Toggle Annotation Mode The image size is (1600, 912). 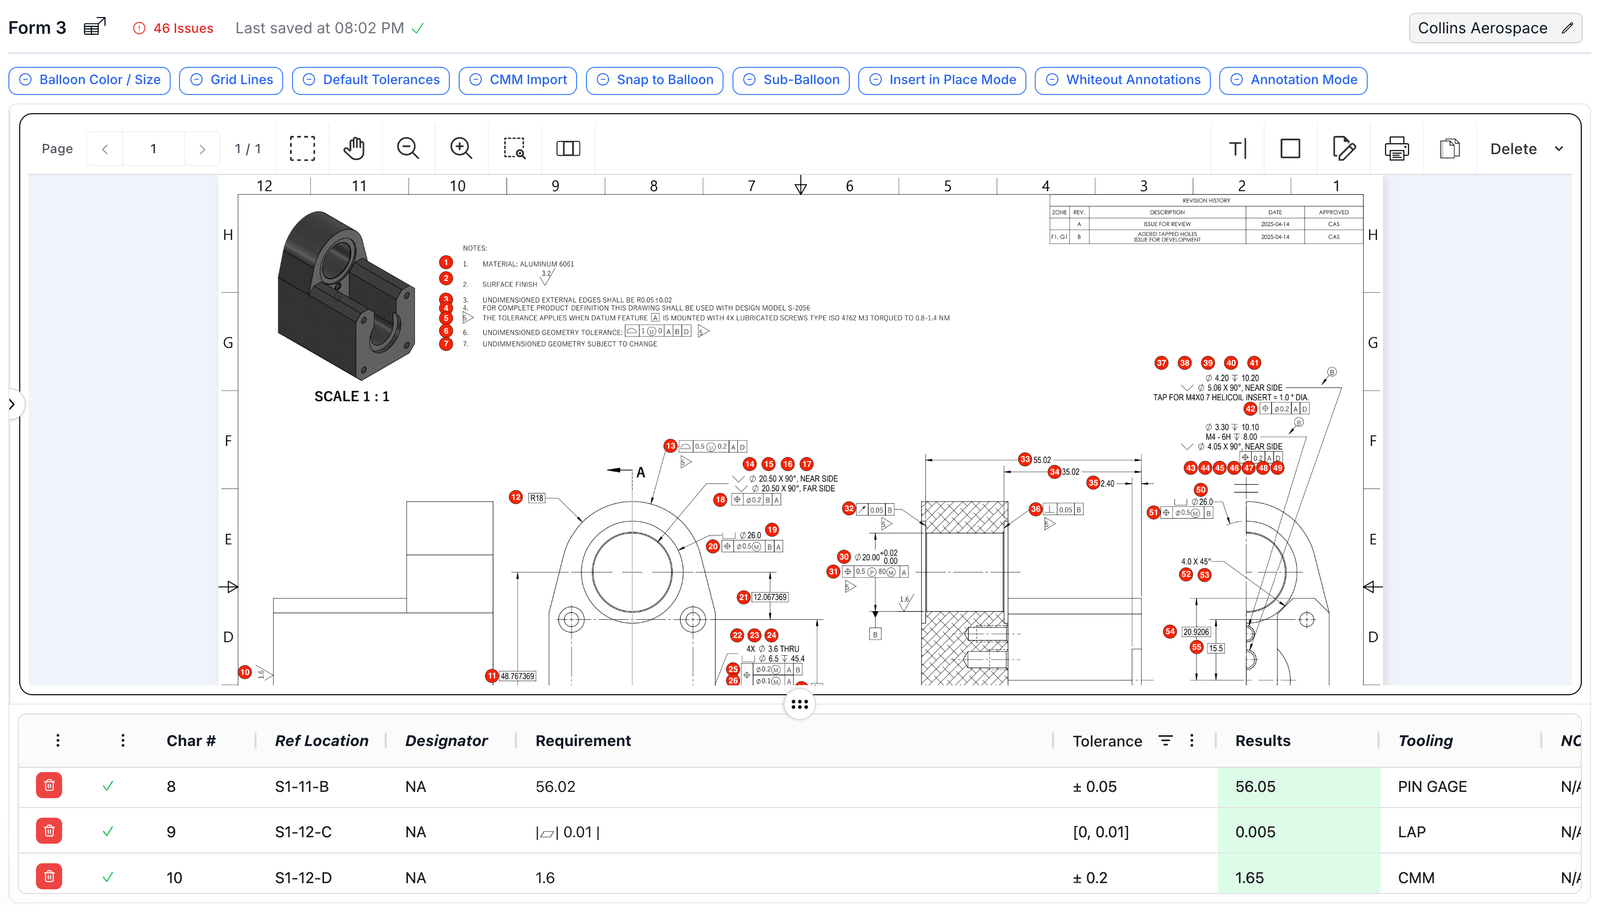pyautogui.click(x=1293, y=80)
